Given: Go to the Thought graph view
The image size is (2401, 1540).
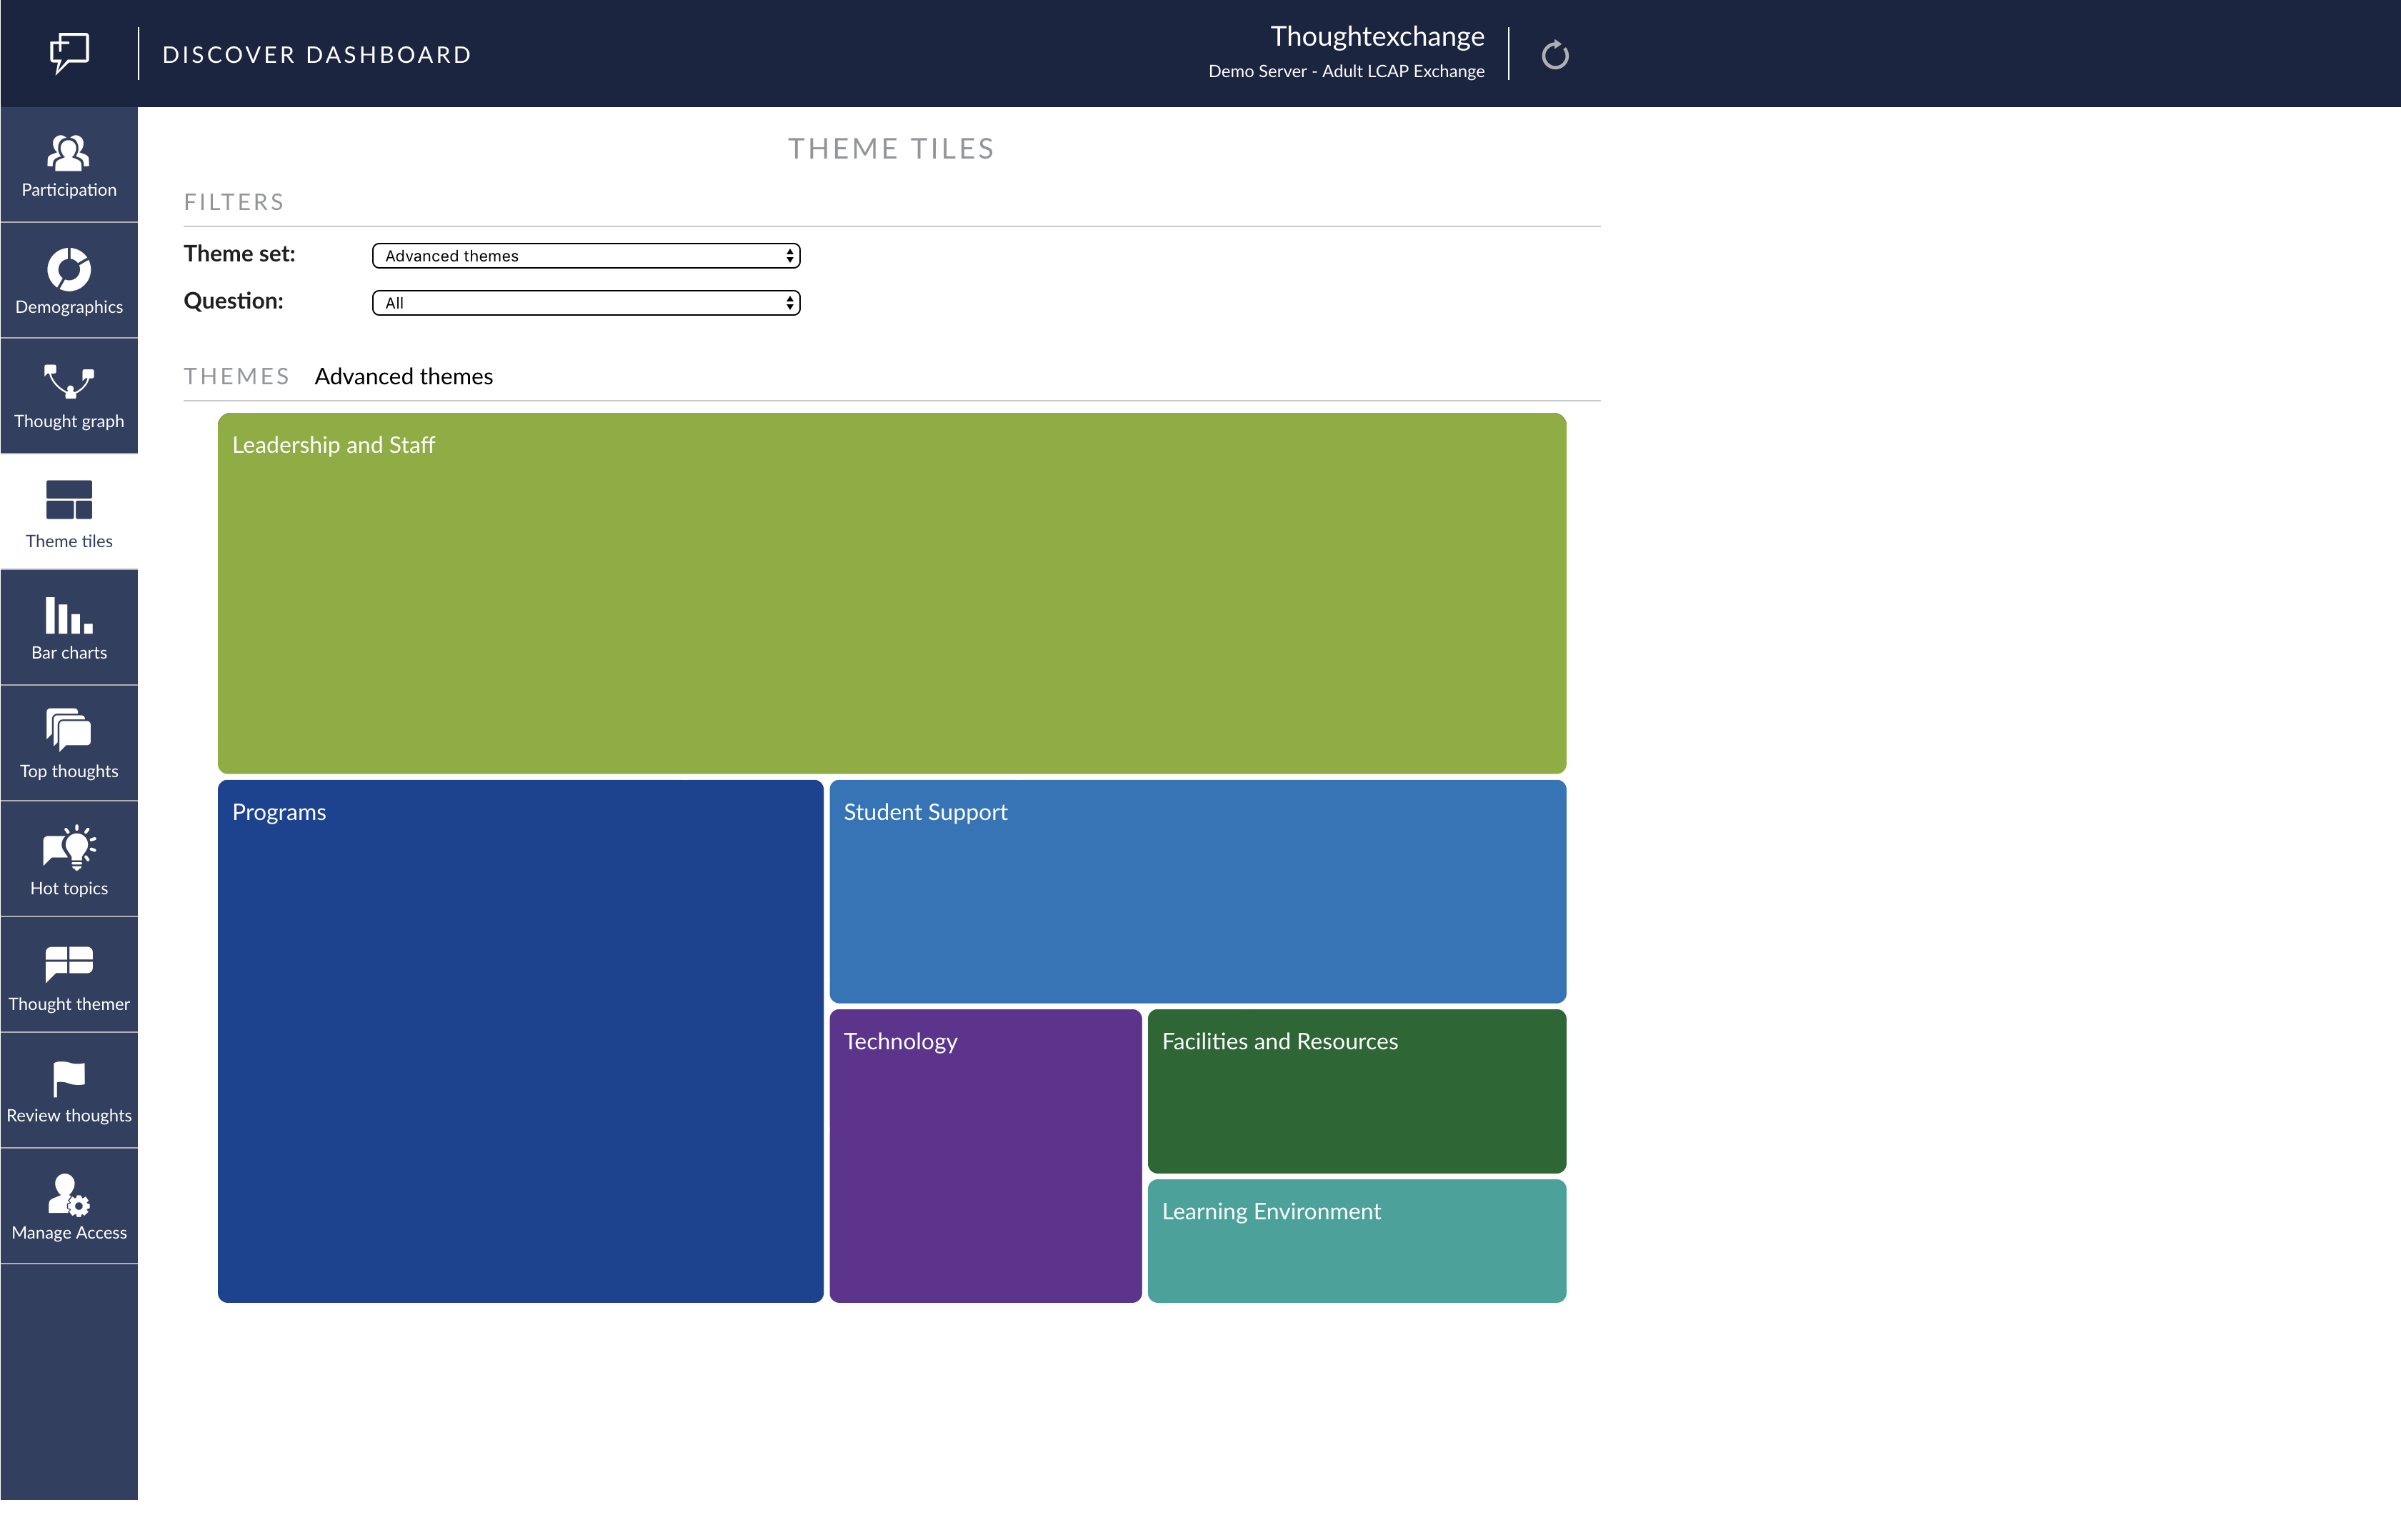Looking at the screenshot, I should pyautogui.click(x=69, y=396).
